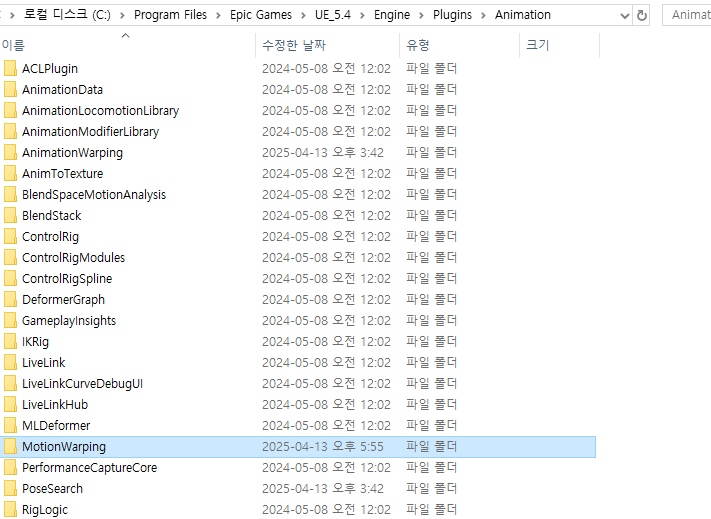Image resolution: width=711 pixels, height=519 pixels.
Task: Click PoseSearch's date 2025-04-13 오후 3:42
Action: pos(323,489)
